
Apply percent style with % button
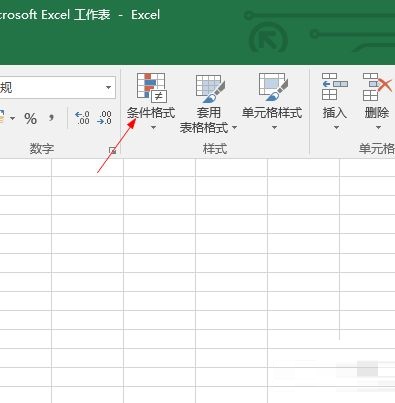(30, 119)
